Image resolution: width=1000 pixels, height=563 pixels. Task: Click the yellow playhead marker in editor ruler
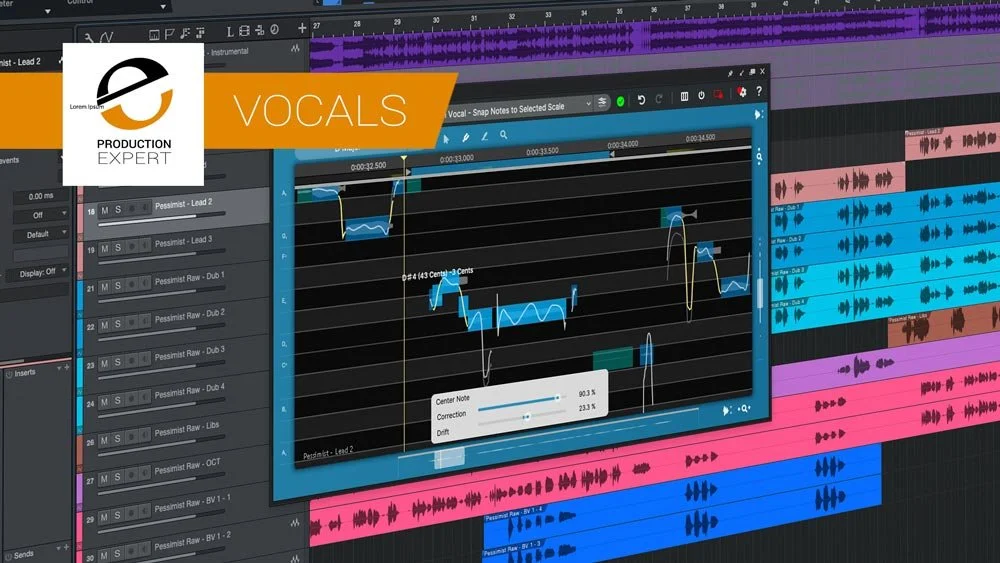point(404,157)
